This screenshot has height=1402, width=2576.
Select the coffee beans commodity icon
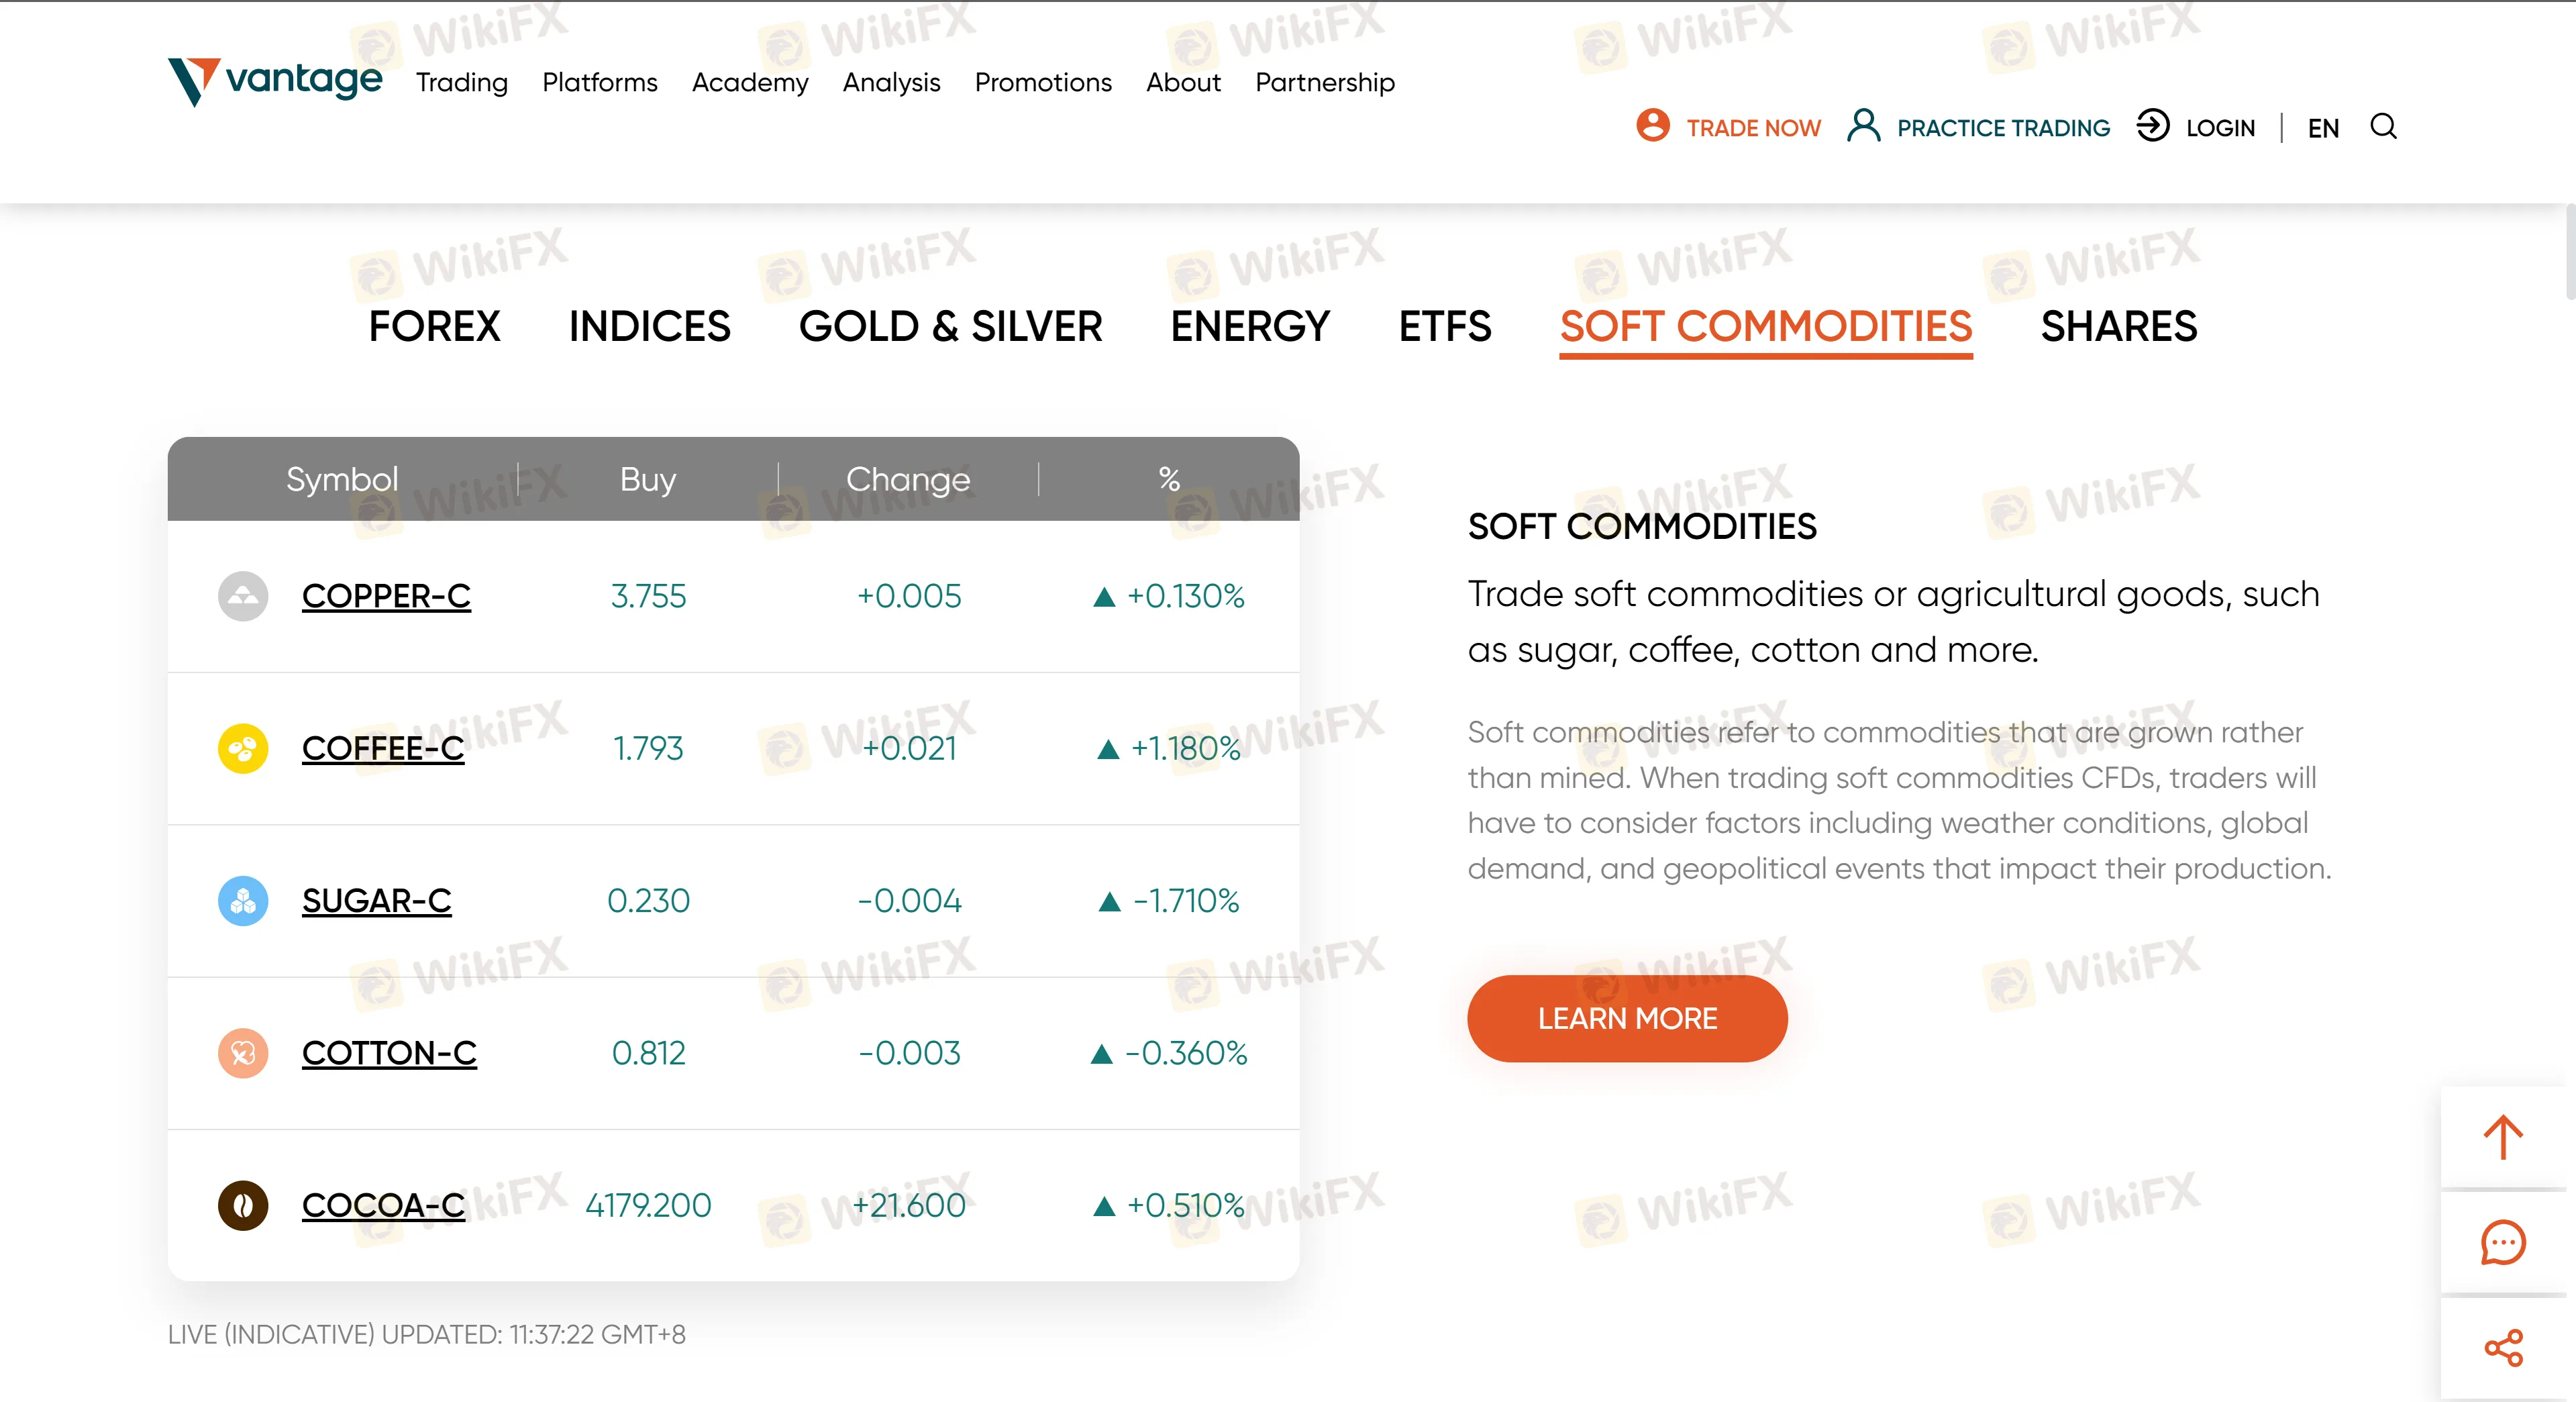click(x=242, y=748)
